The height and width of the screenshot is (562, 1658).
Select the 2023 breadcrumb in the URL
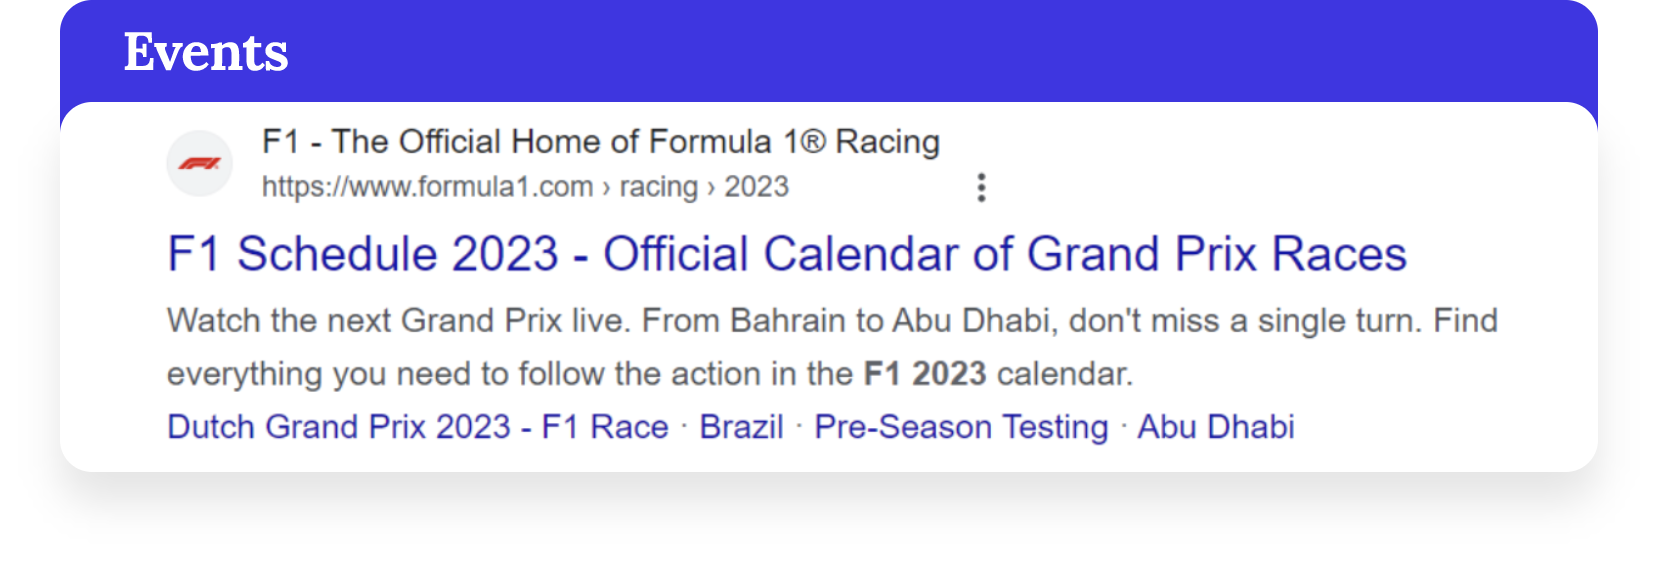click(x=756, y=187)
